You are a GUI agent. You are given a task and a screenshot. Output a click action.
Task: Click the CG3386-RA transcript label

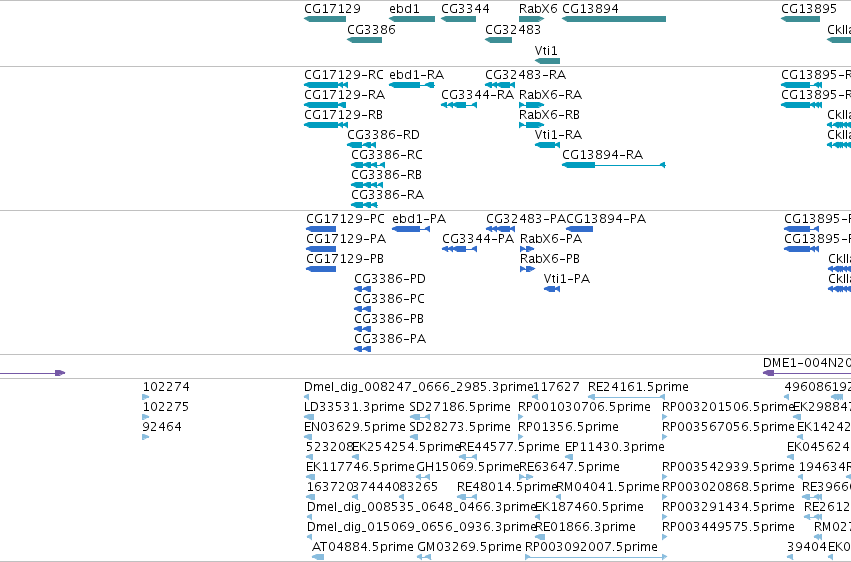(388, 194)
